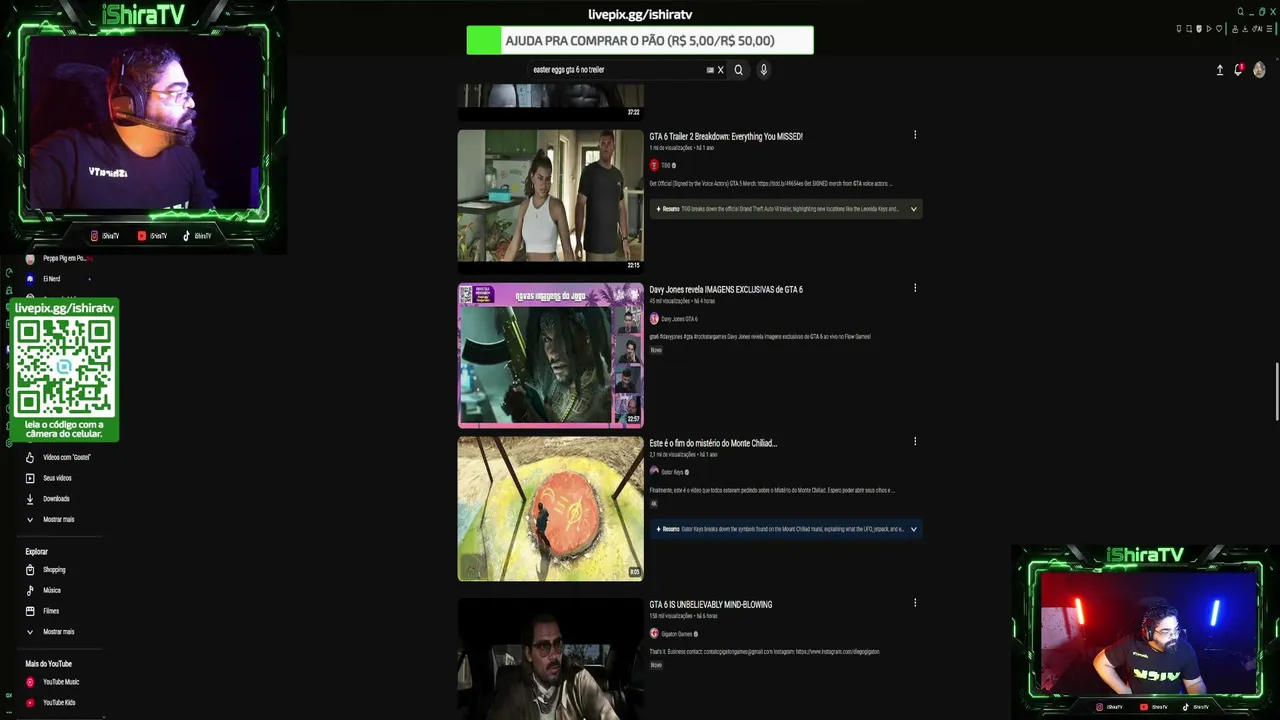Open the upload/create icon in YouTube header
Screen dimensions: 1280x720
tap(1219, 70)
